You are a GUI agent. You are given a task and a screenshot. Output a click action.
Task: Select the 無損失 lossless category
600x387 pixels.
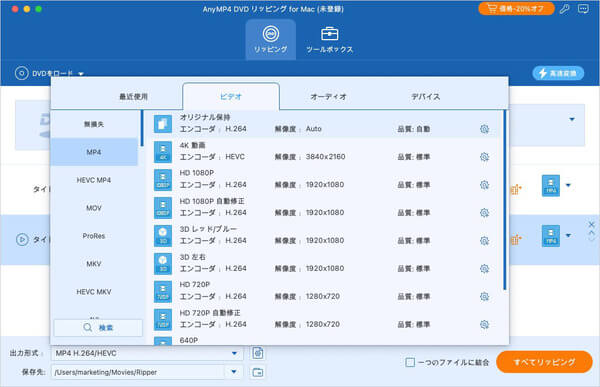(94, 124)
